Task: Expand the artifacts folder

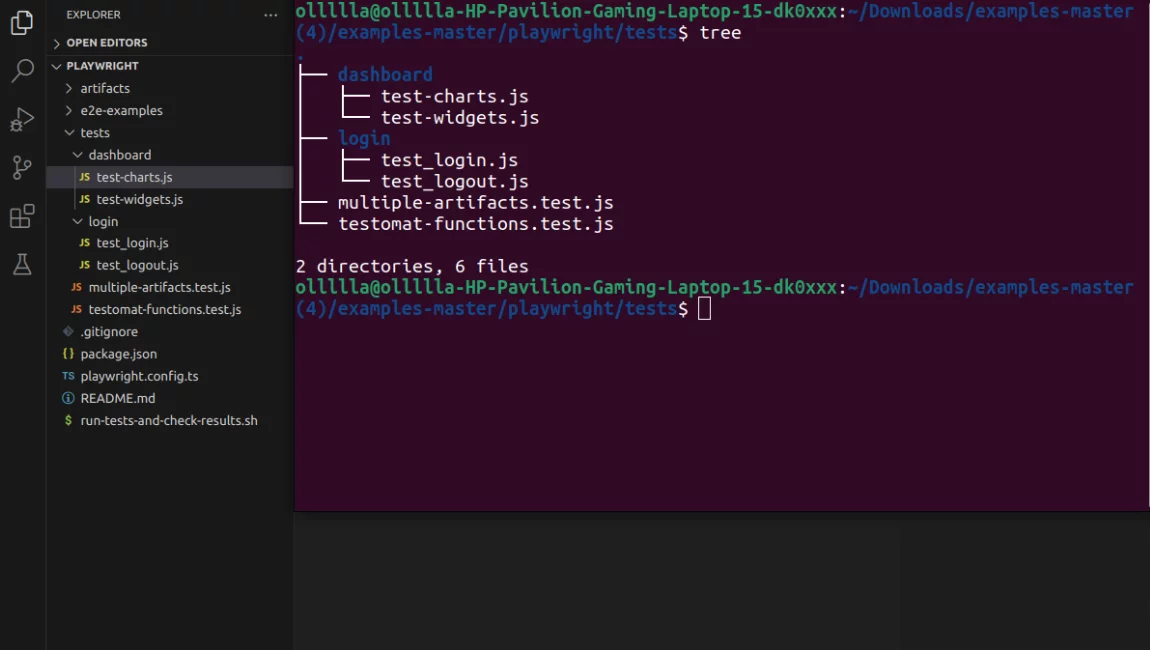Action: pos(105,89)
